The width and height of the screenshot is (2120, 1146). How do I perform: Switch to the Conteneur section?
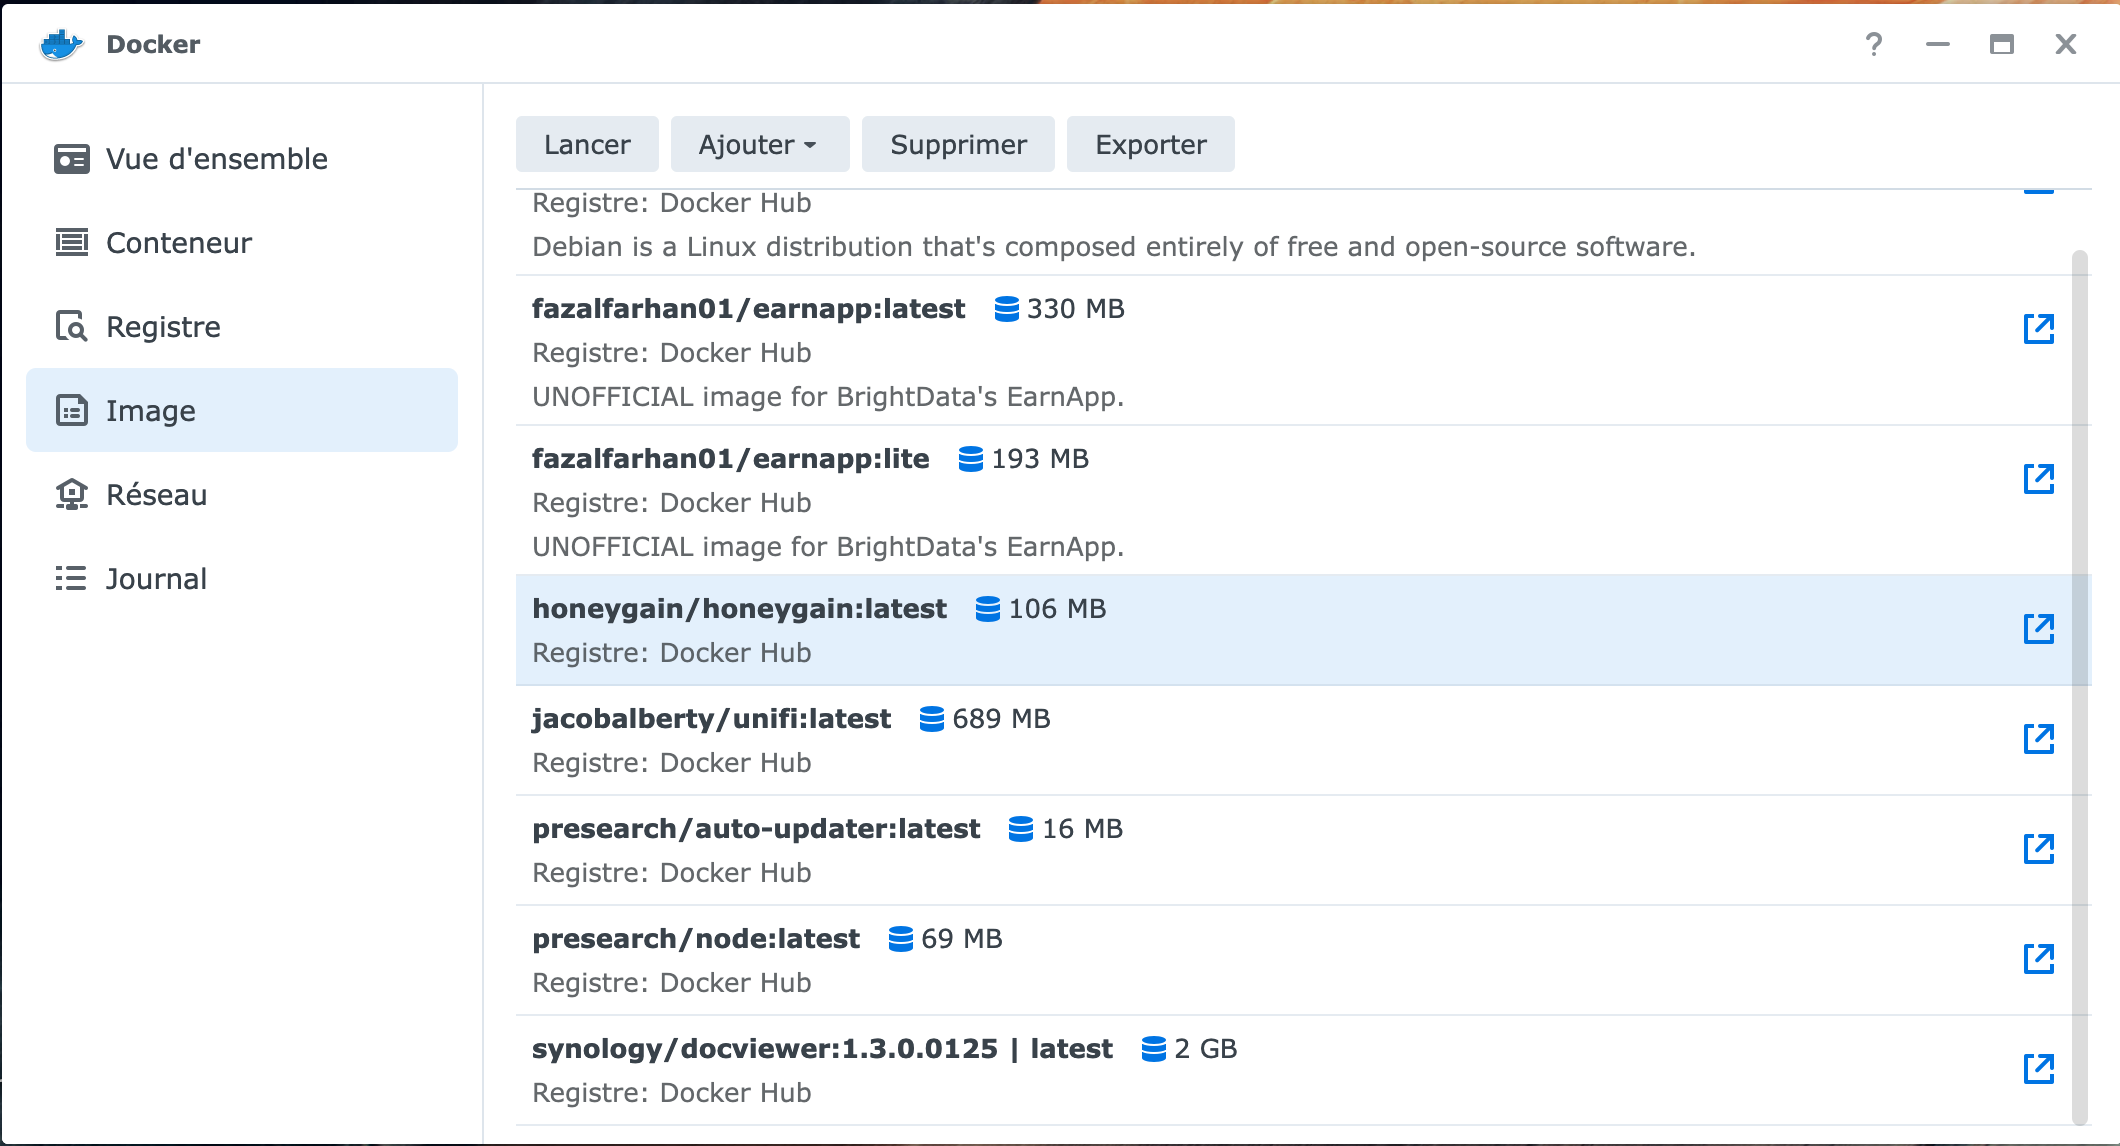pos(242,243)
